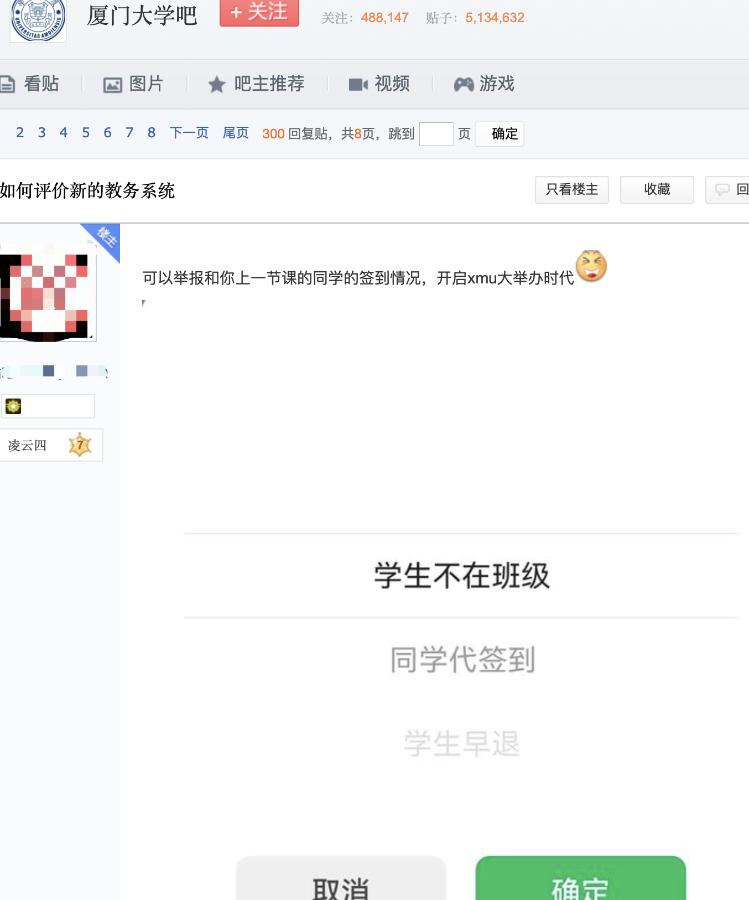Click the laughing emoji in post
Screen dimensions: 749x900
click(x=591, y=267)
